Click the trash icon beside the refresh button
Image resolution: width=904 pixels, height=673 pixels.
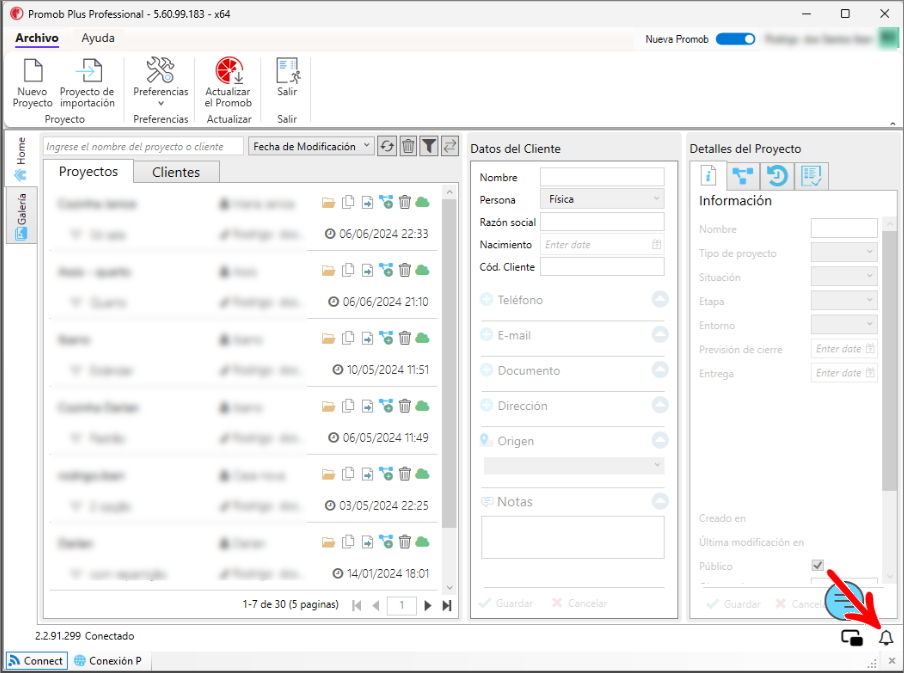click(408, 146)
